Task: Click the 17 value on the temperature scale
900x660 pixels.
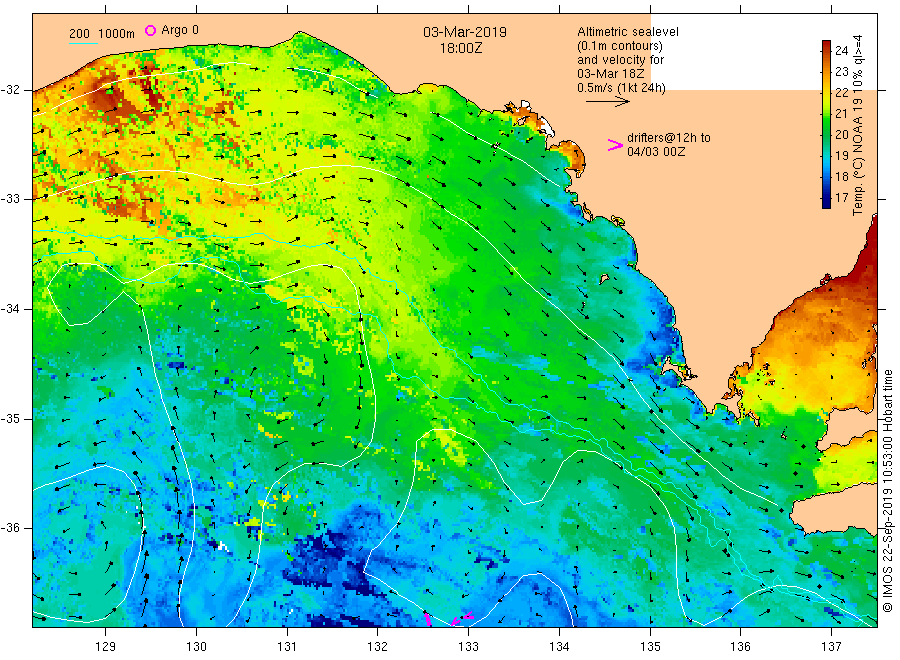Action: (x=841, y=197)
